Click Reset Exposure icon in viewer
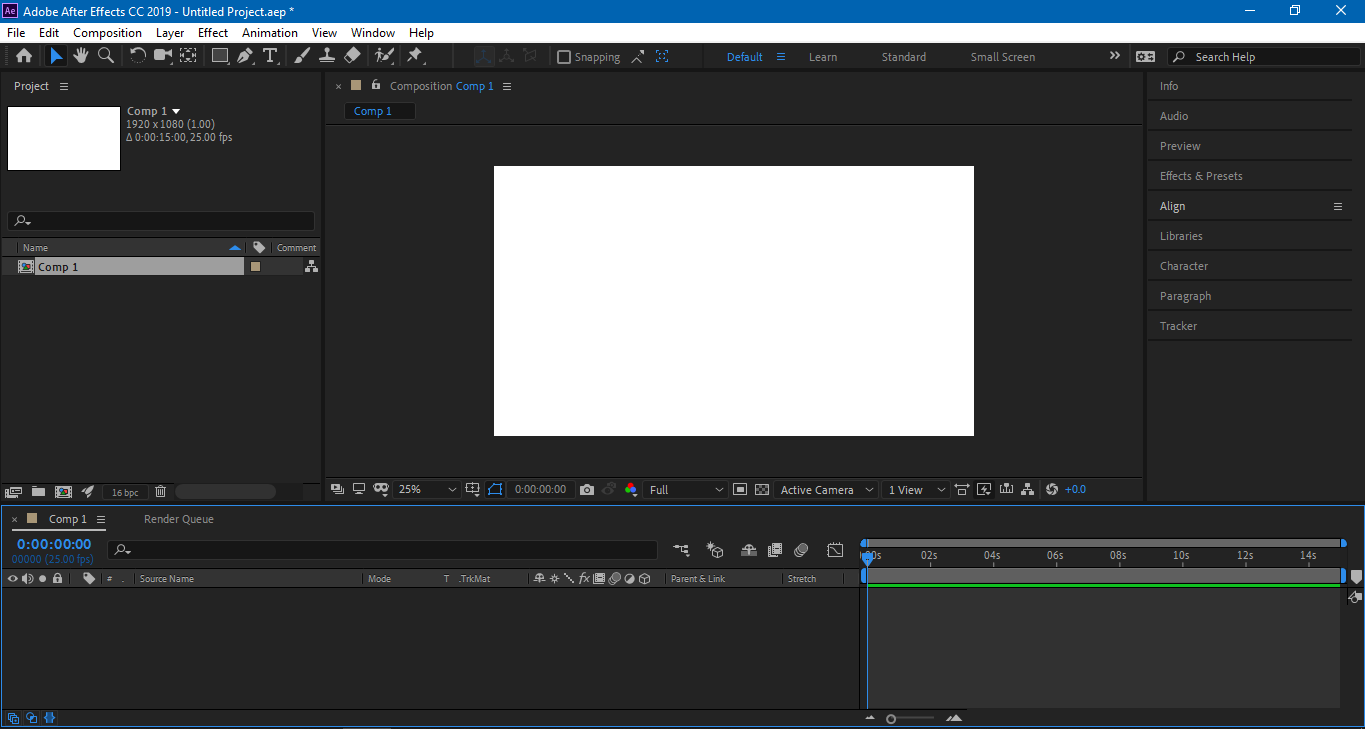This screenshot has width=1365, height=729. pos(1051,490)
